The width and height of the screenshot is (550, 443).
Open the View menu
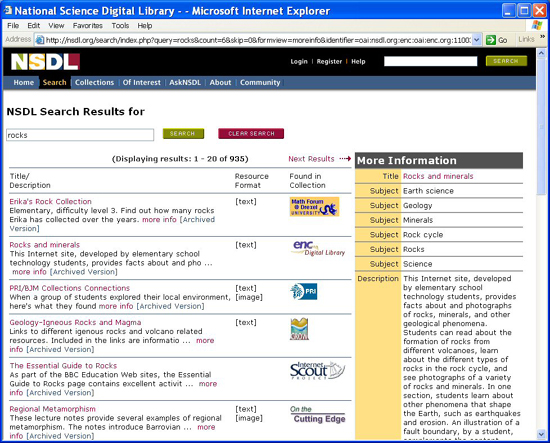(56, 26)
